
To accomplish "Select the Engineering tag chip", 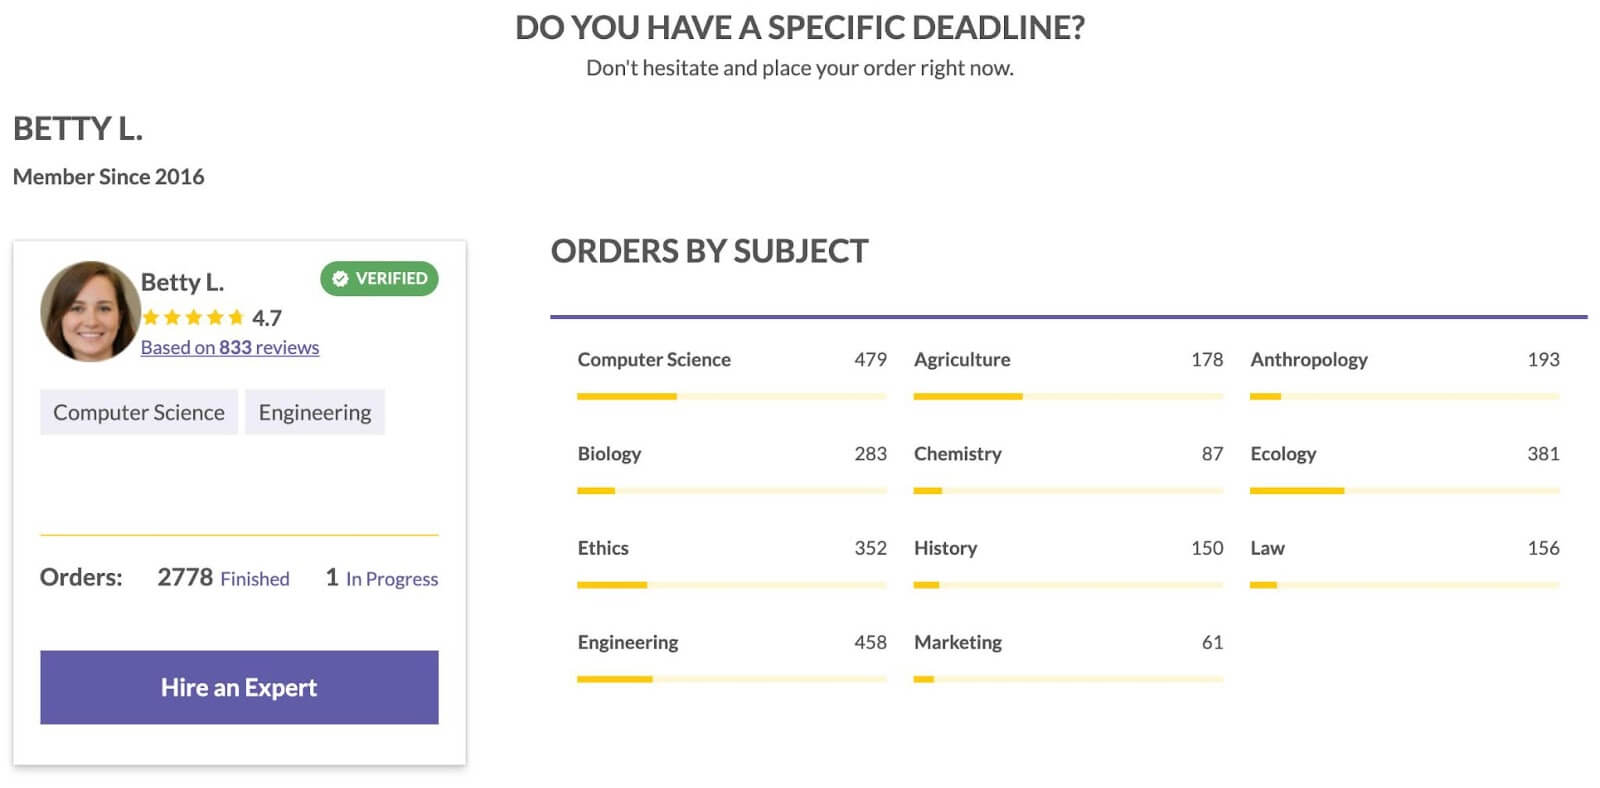I will [x=315, y=412].
